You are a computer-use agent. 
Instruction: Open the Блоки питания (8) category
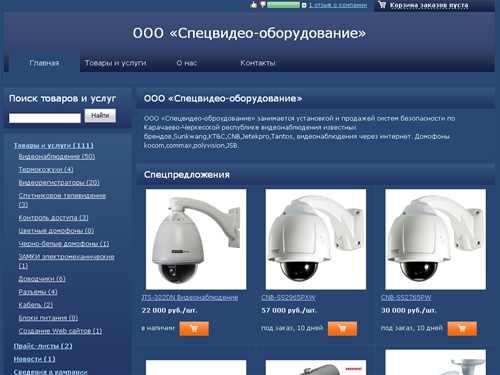pos(48,318)
